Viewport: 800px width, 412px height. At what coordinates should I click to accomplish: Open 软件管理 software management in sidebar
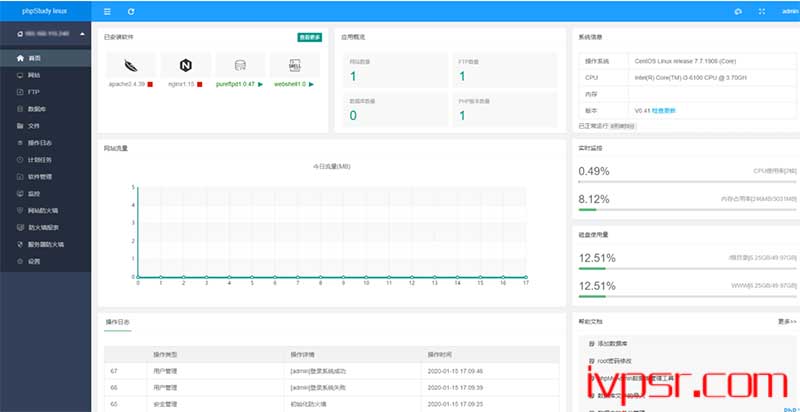coord(45,176)
